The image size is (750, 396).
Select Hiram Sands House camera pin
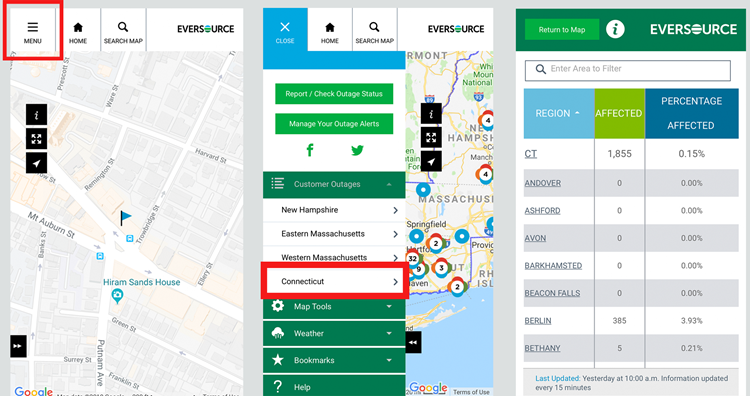click(117, 297)
